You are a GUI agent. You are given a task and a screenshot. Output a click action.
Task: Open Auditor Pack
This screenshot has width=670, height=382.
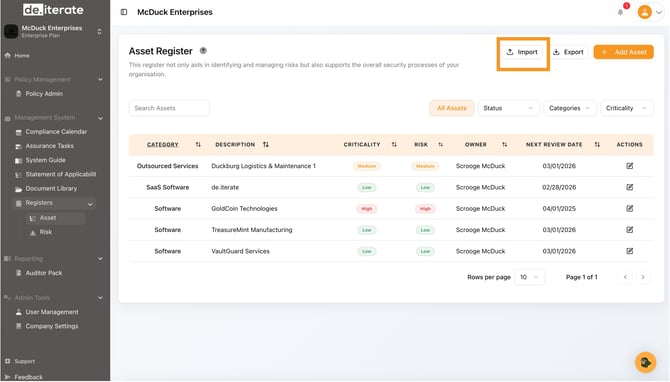pos(39,273)
